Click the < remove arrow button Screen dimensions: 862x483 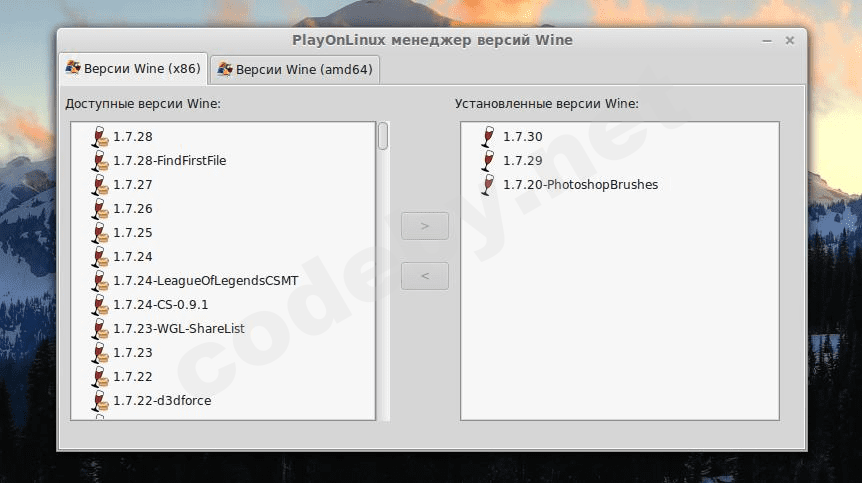pyautogui.click(x=425, y=276)
